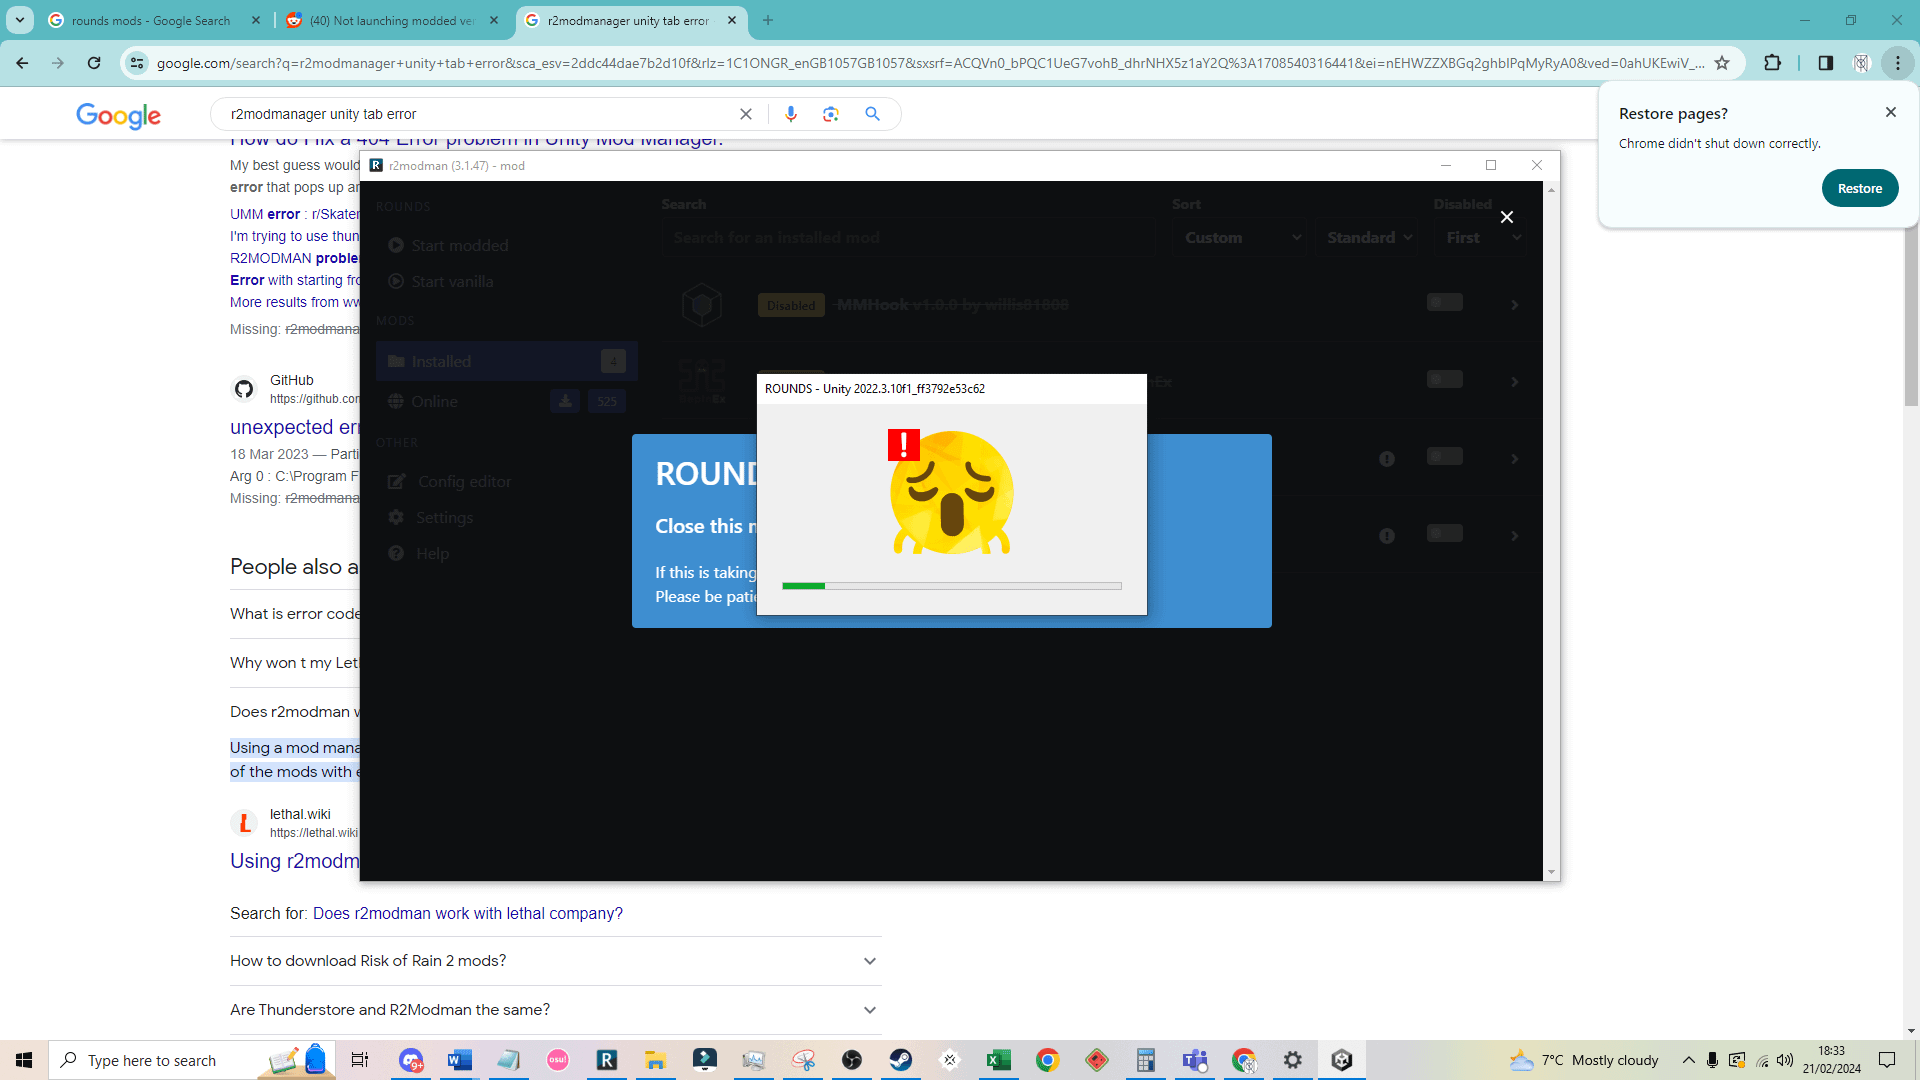Image resolution: width=1920 pixels, height=1080 pixels.
Task: Open Chrome three-dot menu
Action: pos(1897,63)
